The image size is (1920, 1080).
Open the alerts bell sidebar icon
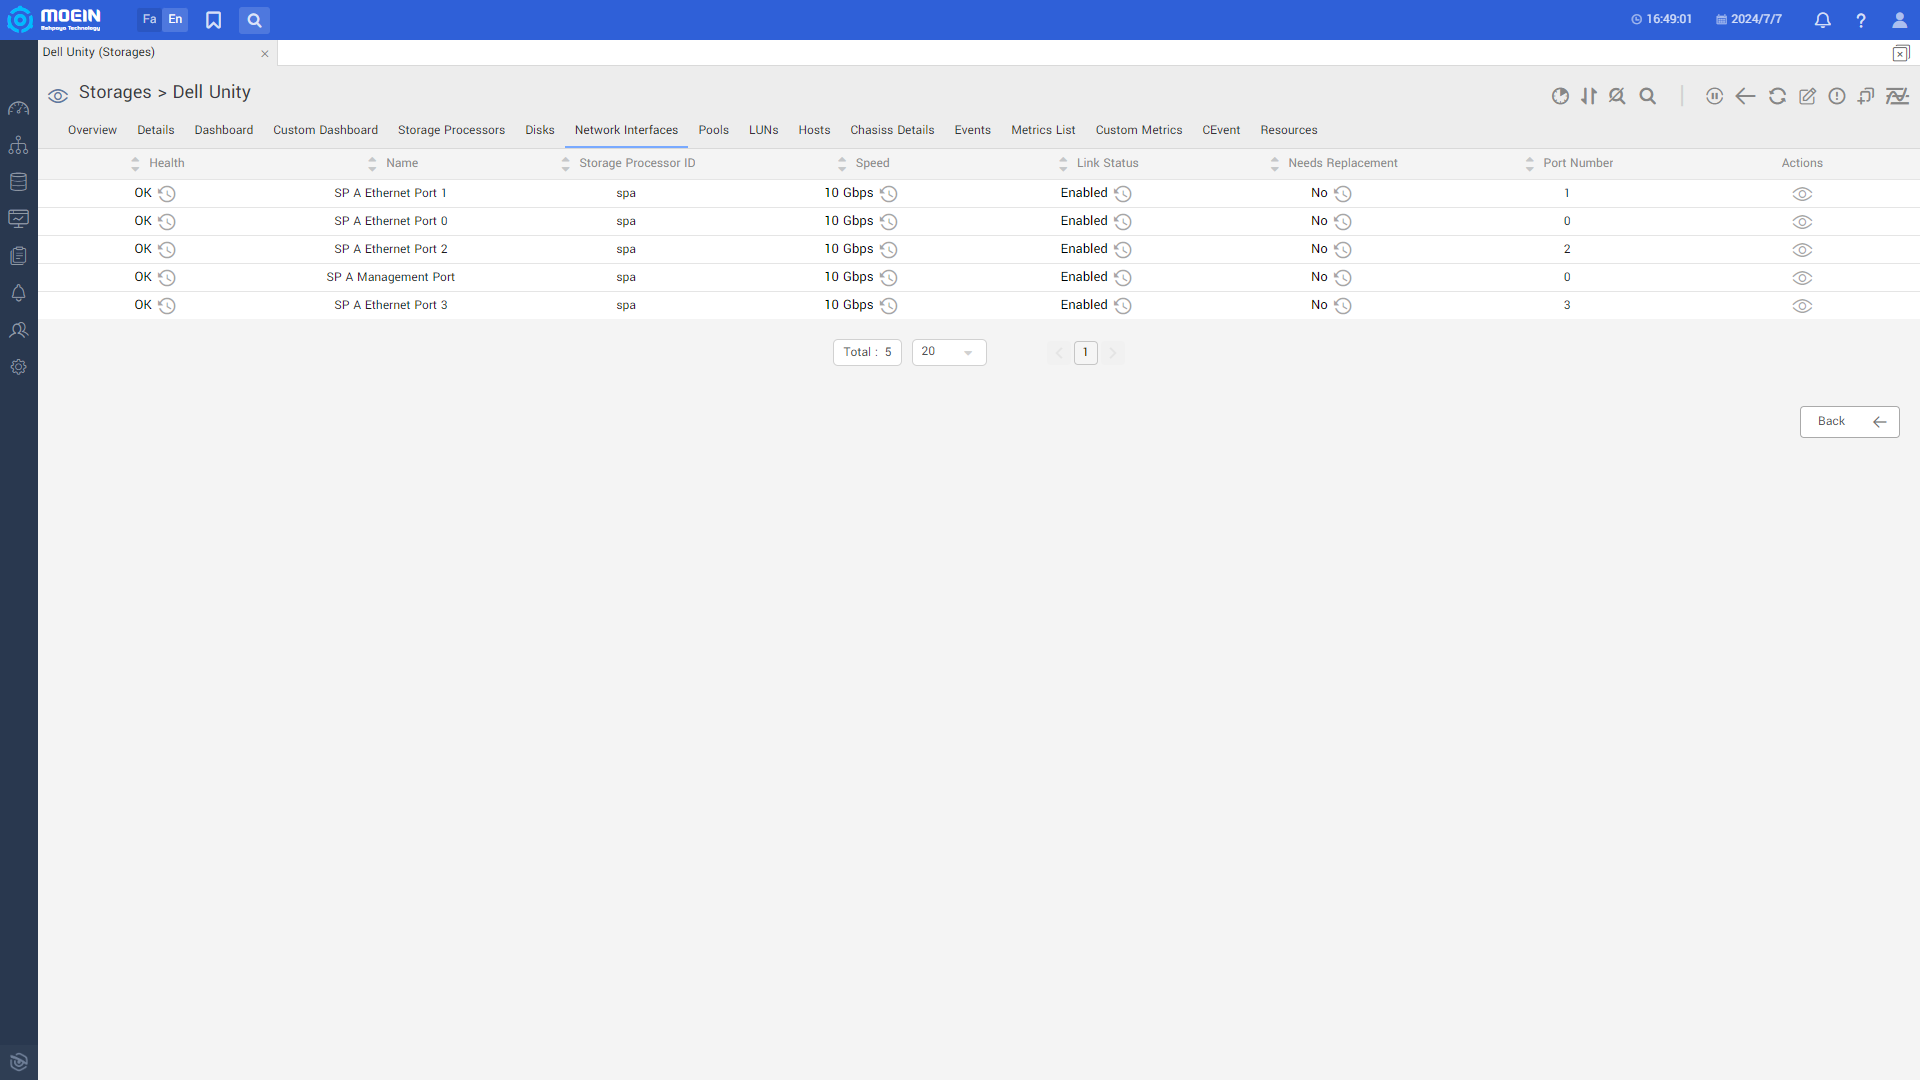click(x=18, y=293)
